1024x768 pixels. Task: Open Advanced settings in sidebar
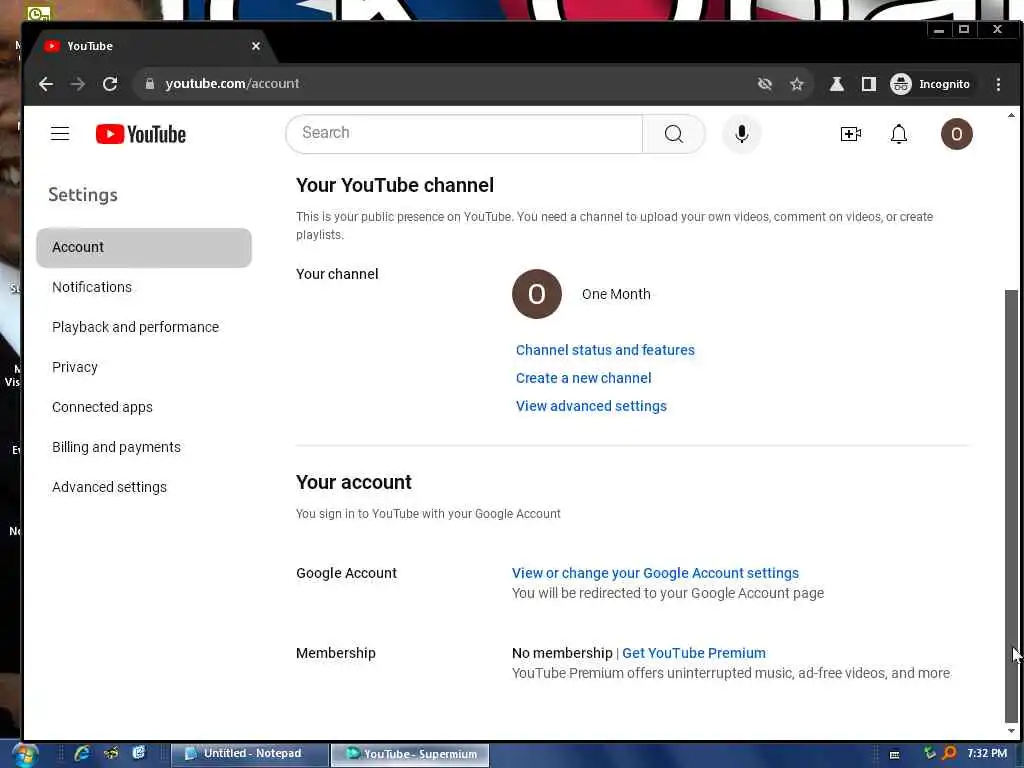109,487
